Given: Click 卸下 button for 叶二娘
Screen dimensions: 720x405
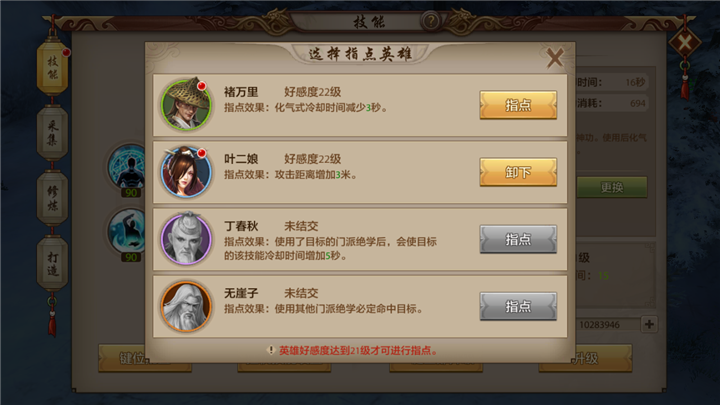Looking at the screenshot, I should (x=518, y=172).
